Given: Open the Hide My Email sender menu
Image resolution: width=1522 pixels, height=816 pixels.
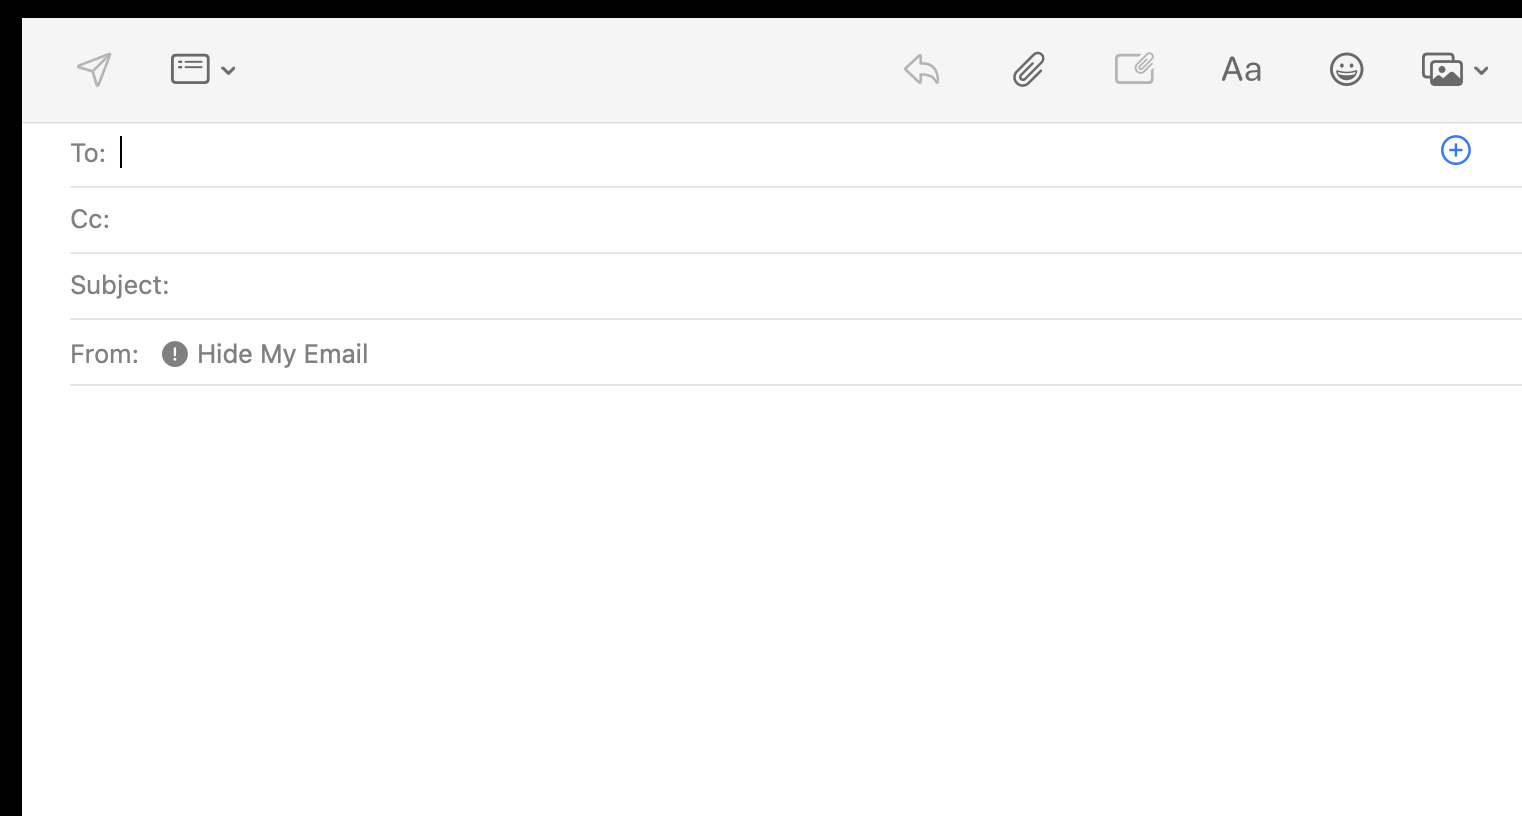Looking at the screenshot, I should (282, 354).
